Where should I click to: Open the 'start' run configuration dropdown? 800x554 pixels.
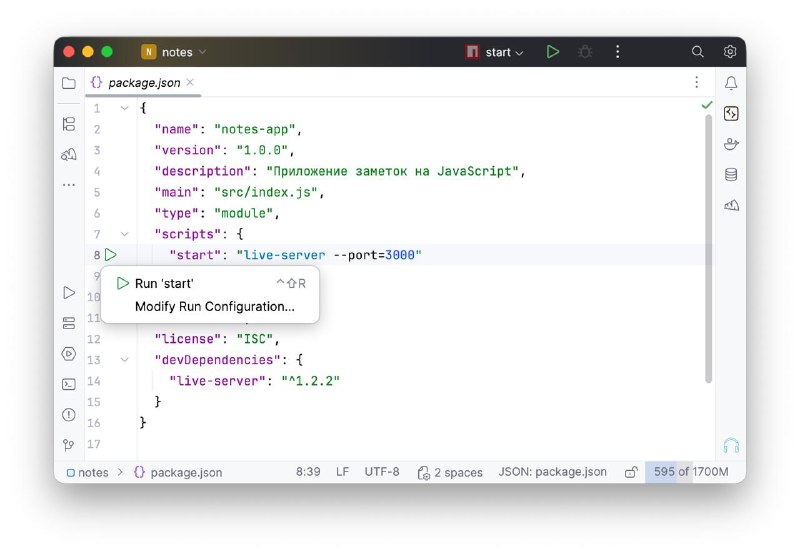[x=494, y=52]
